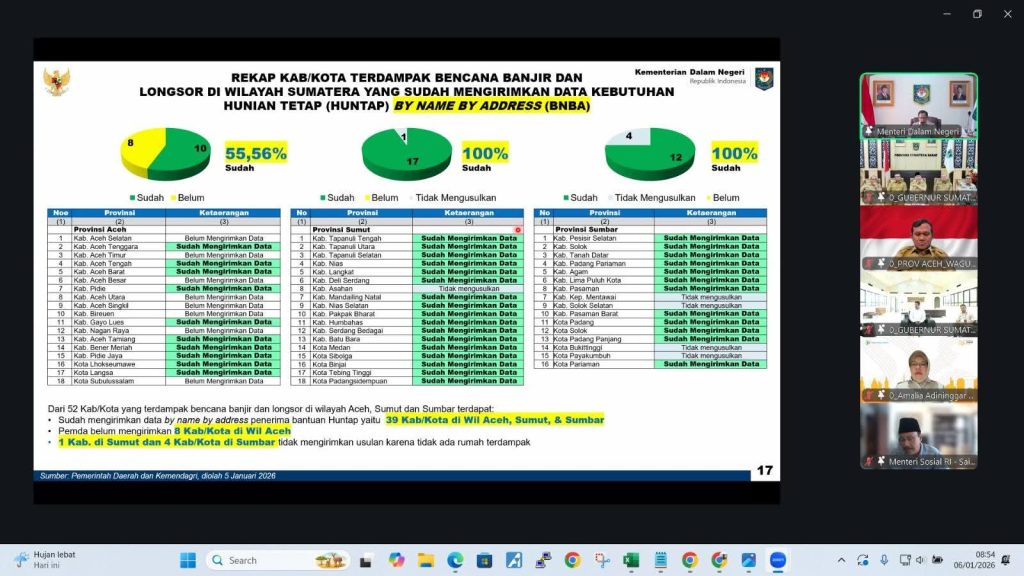Open File Explorer from the taskbar
This screenshot has width=1024, height=576.
pyautogui.click(x=426, y=560)
